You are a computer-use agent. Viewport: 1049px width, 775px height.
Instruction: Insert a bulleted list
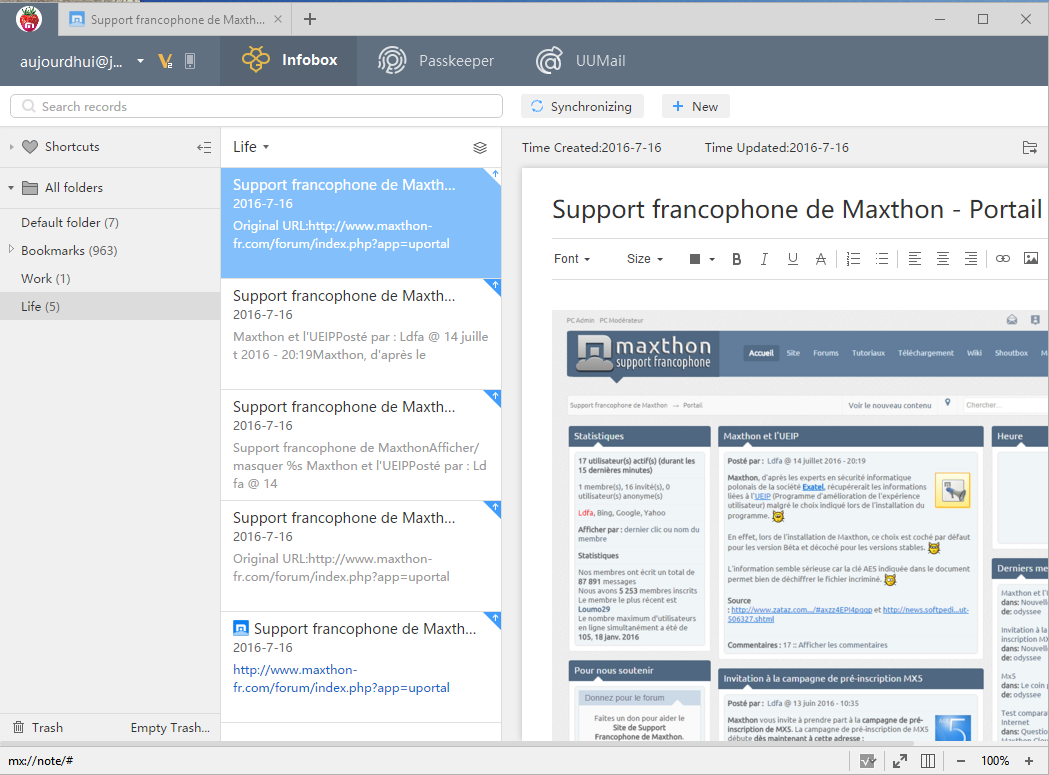882,259
